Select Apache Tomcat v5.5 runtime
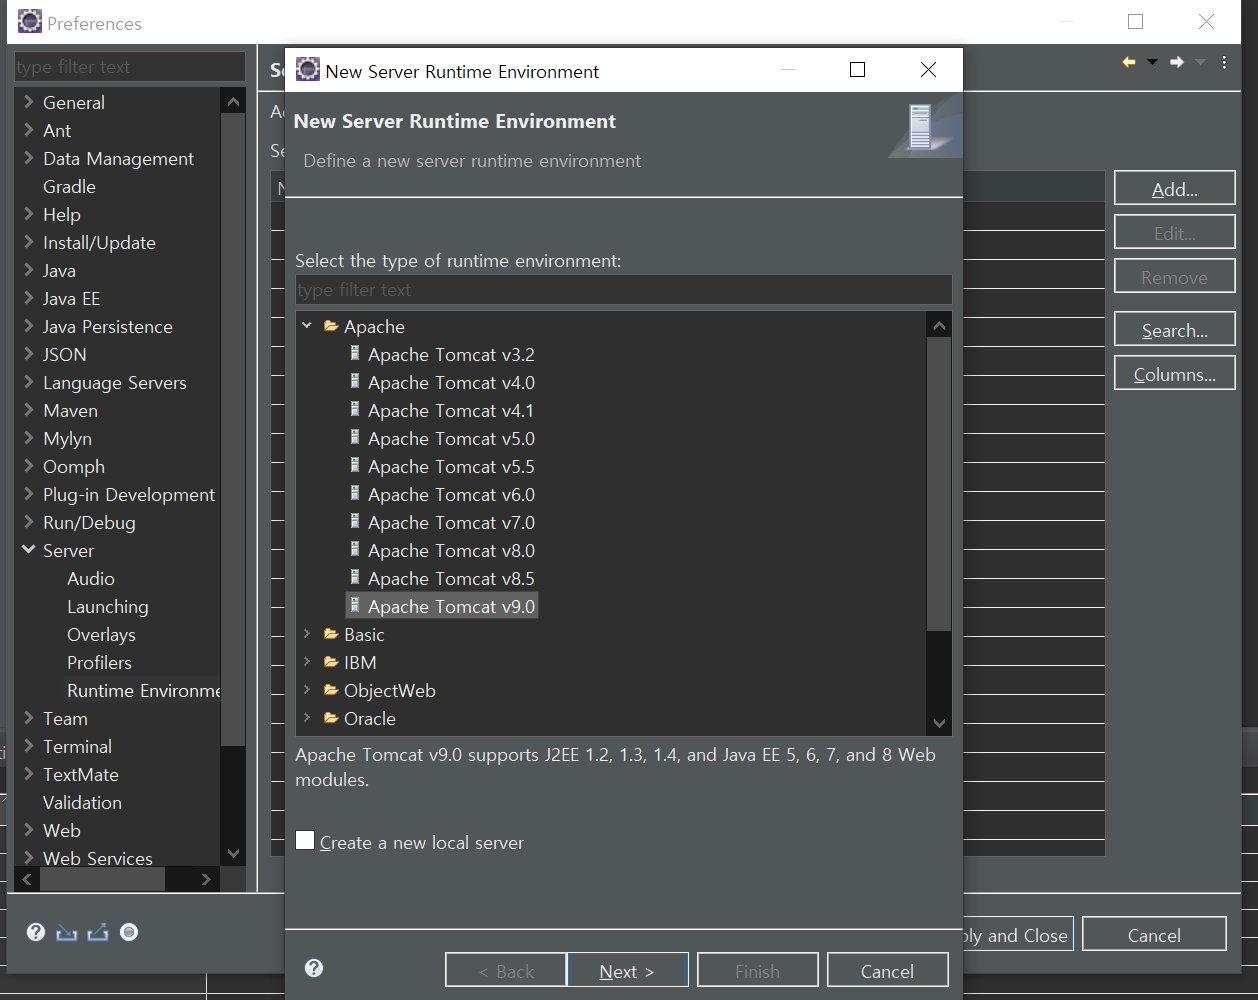The image size is (1258, 1000). 451,466
